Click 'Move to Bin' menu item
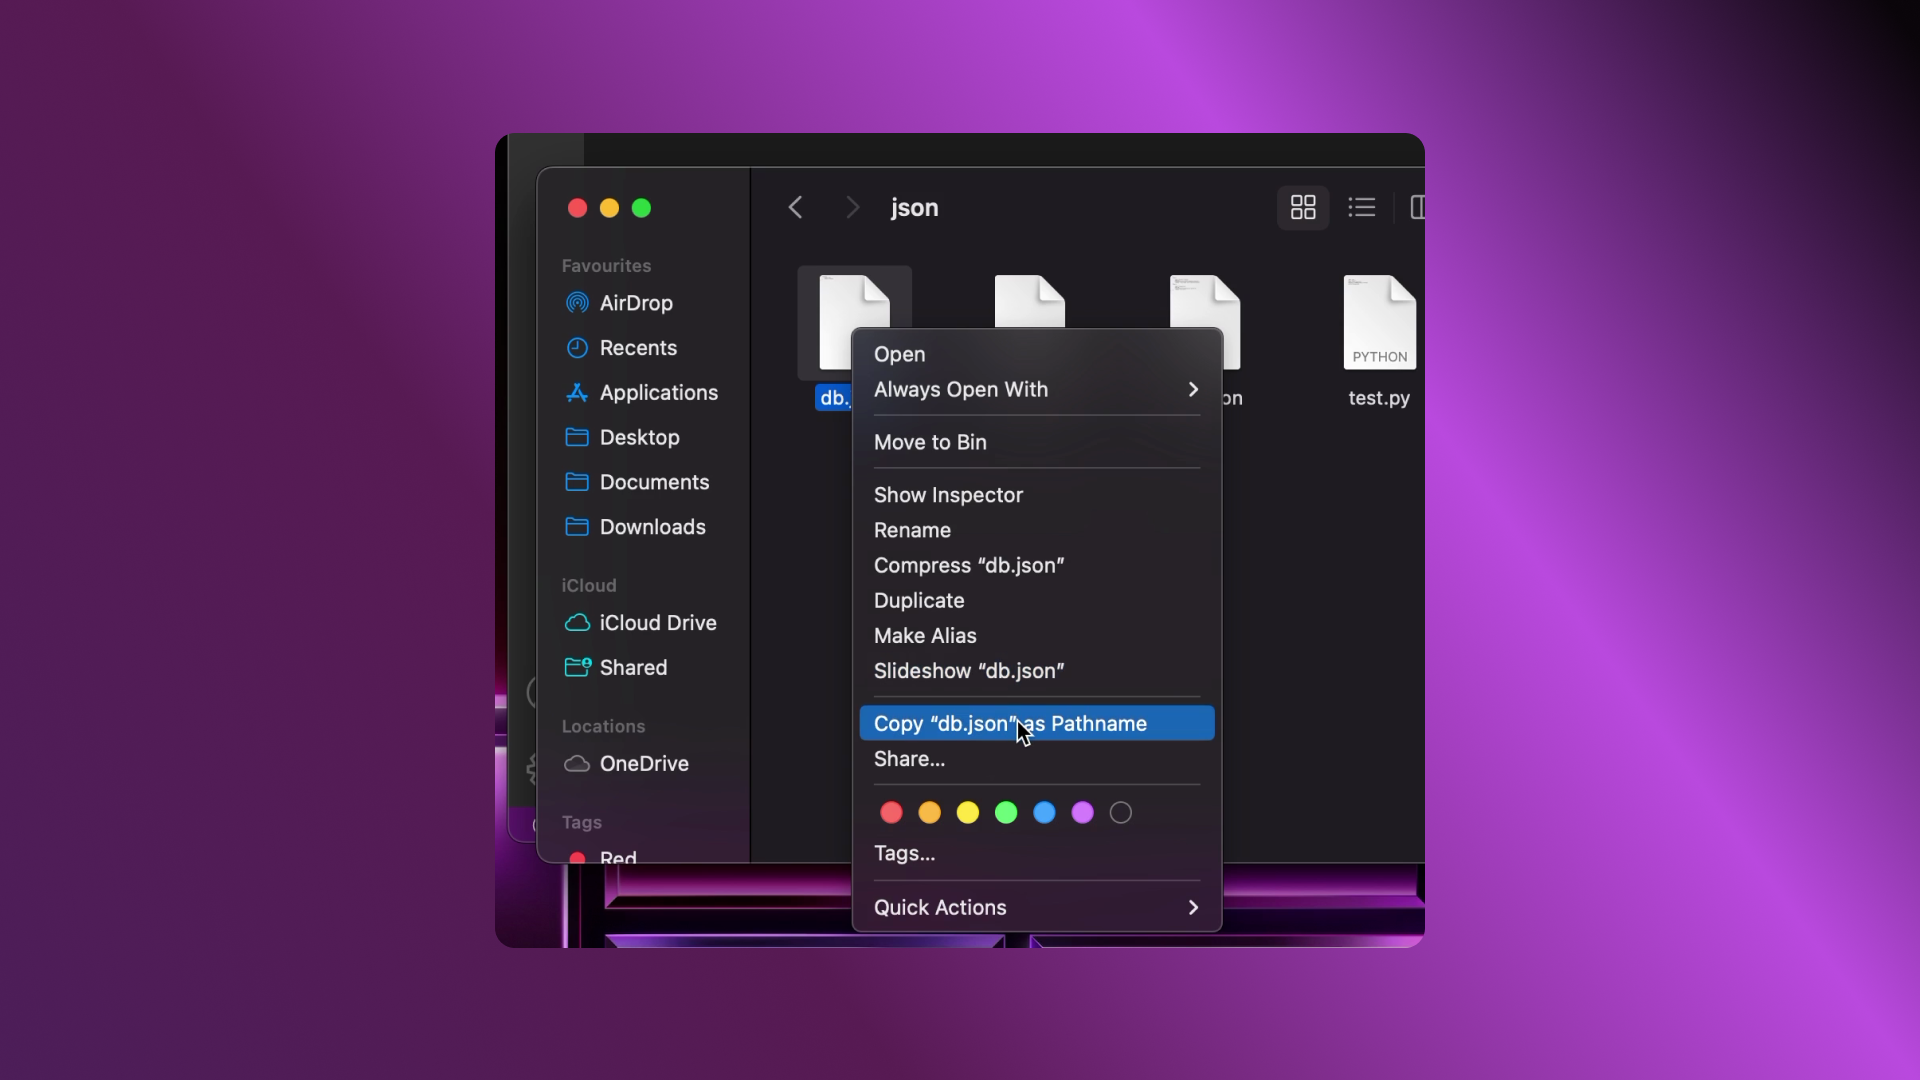 point(930,442)
